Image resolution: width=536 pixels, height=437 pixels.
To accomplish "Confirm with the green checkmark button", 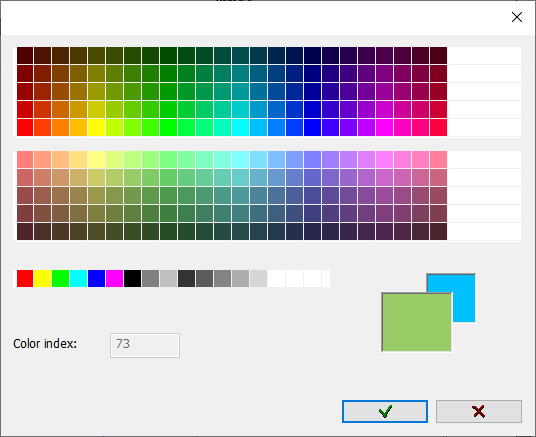I will 385,411.
